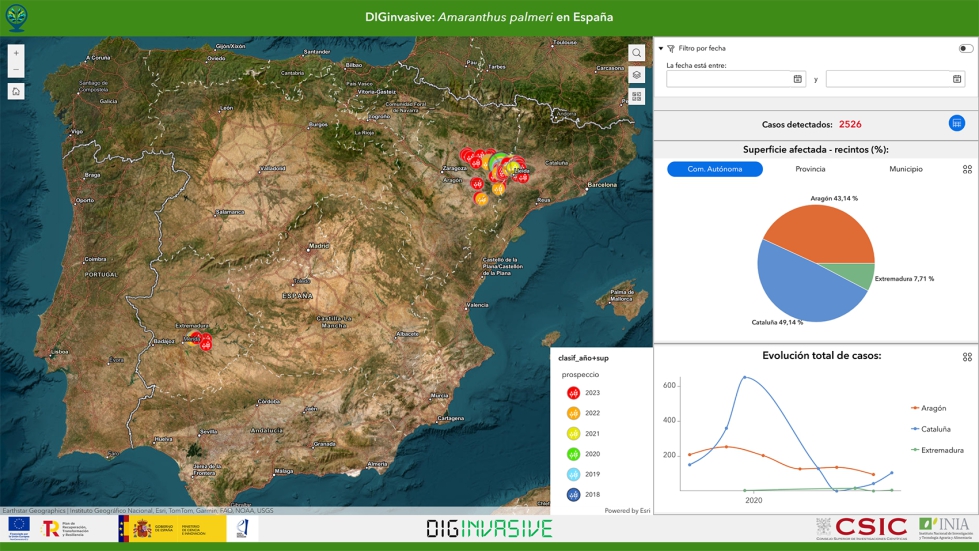Reset map to home extent
Viewport: 979px width, 551px height.
pyautogui.click(x=16, y=91)
